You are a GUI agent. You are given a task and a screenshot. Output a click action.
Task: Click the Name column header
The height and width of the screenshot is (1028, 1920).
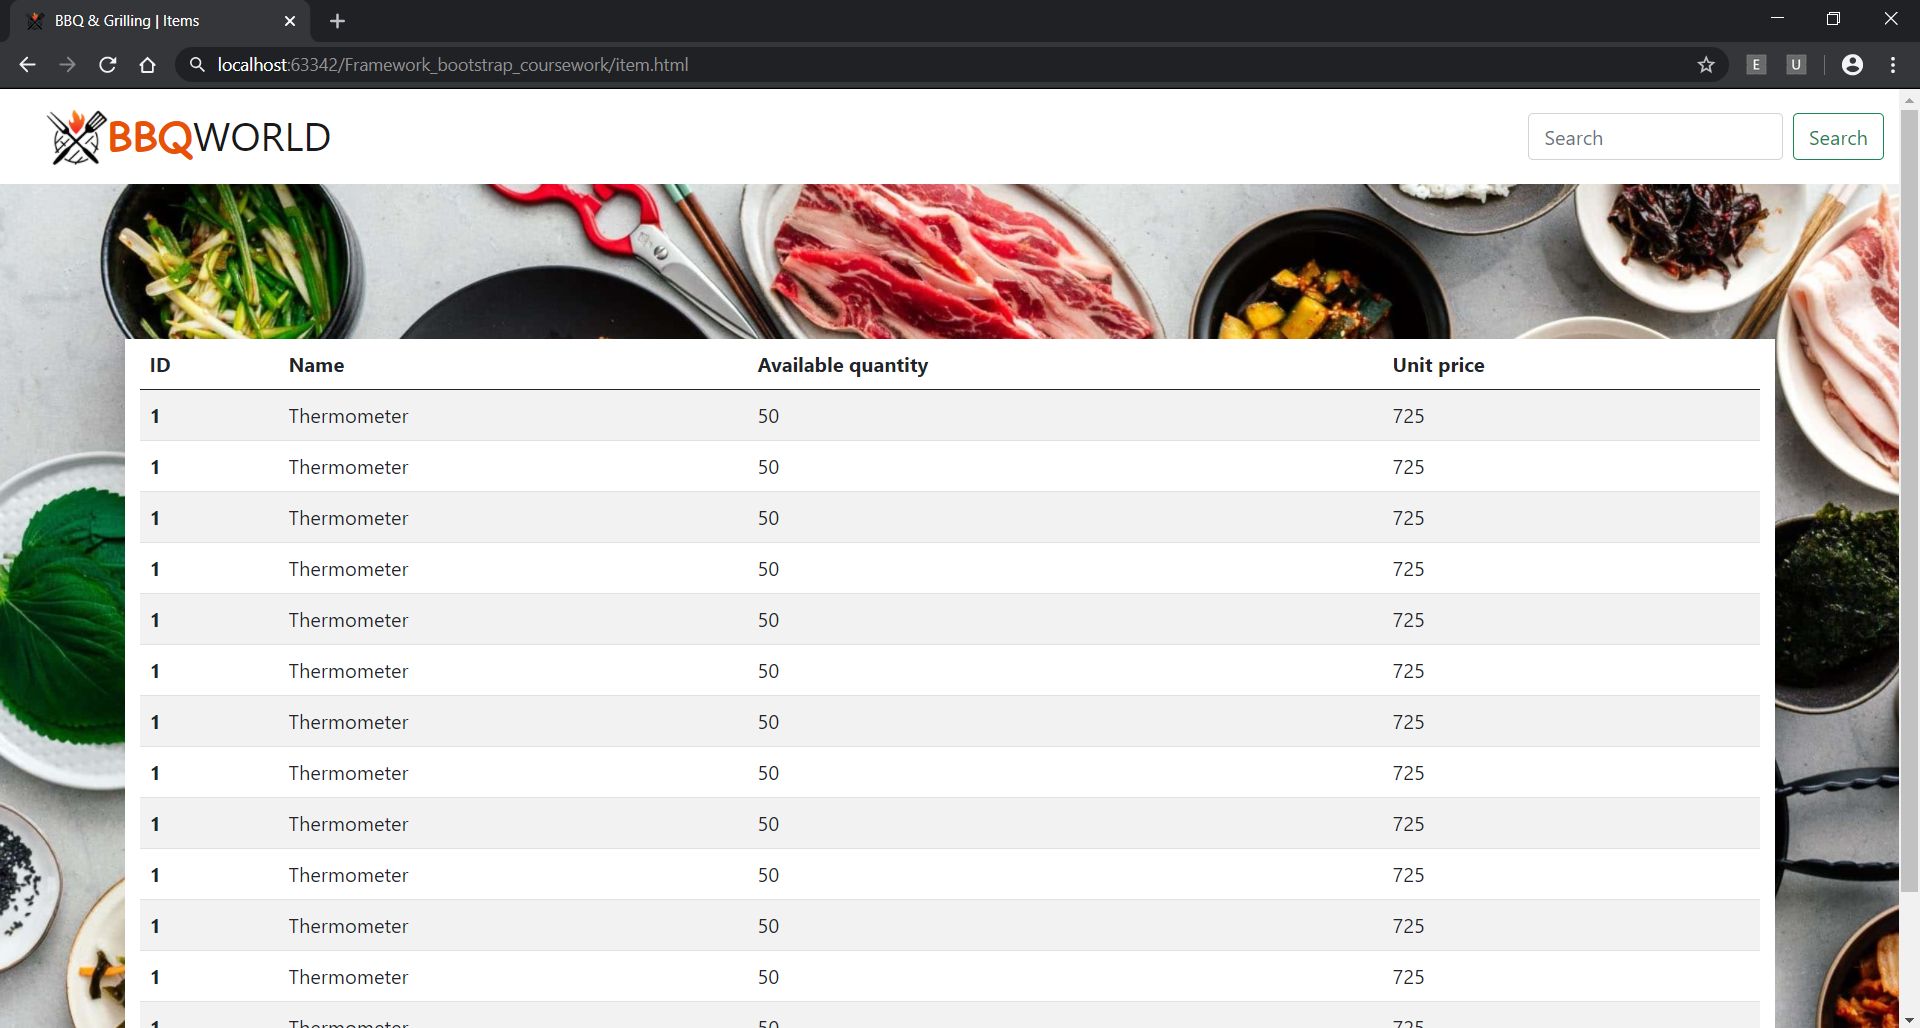click(315, 365)
